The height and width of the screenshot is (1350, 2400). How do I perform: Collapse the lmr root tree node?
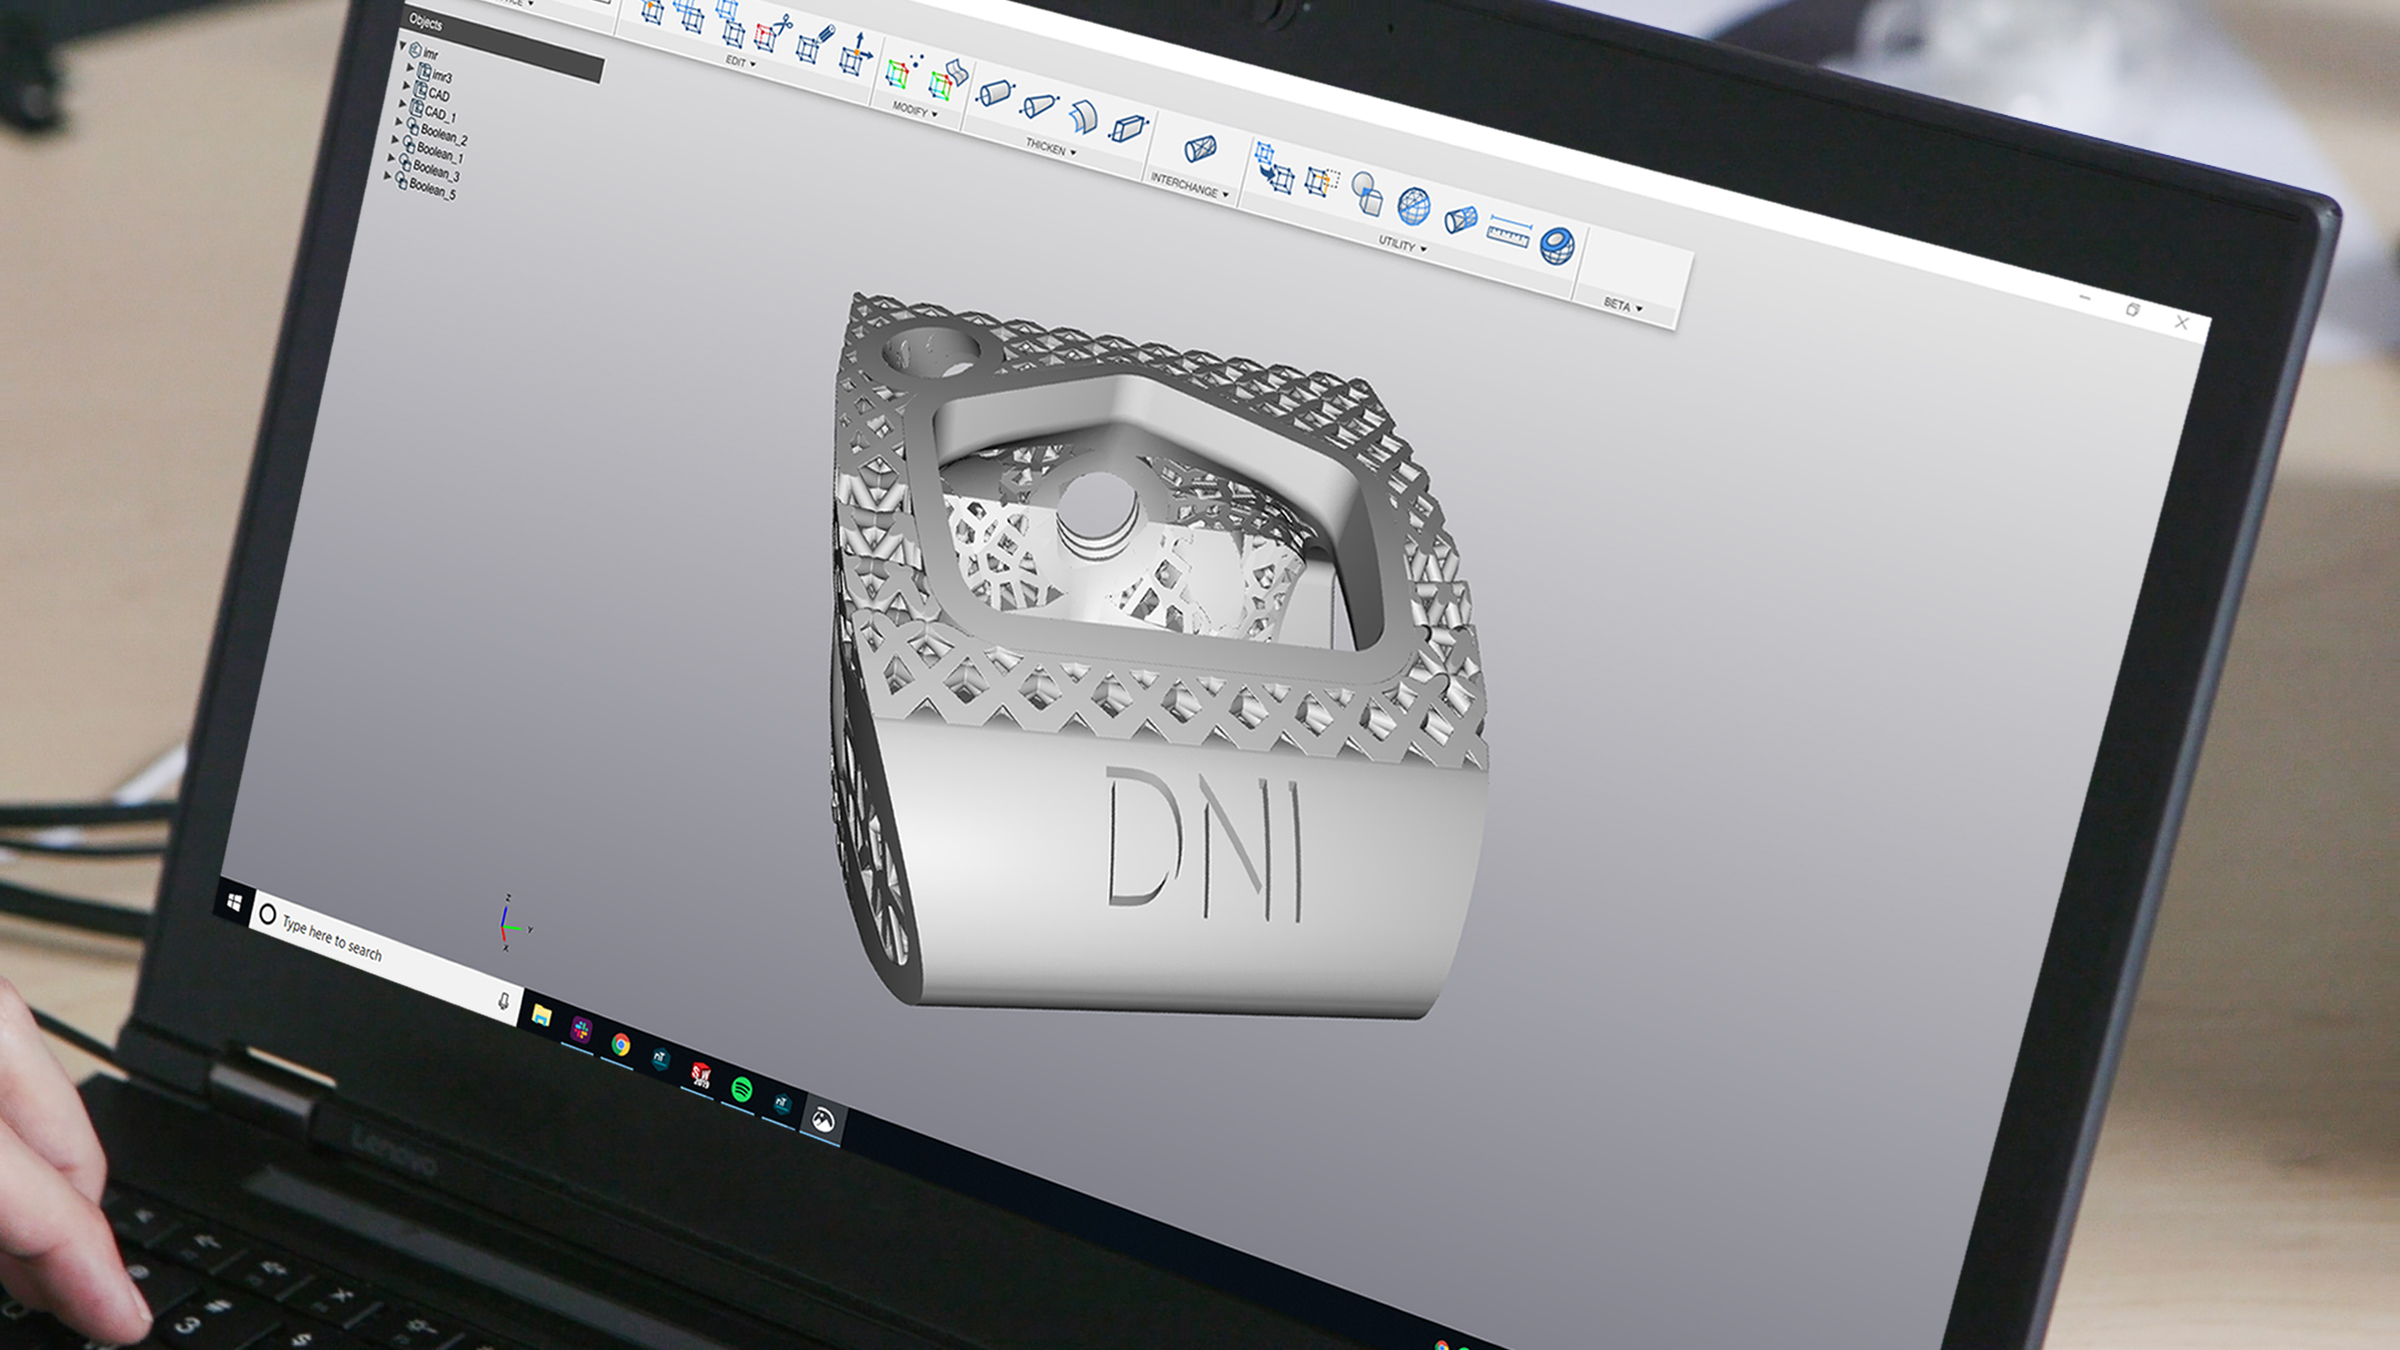403,46
